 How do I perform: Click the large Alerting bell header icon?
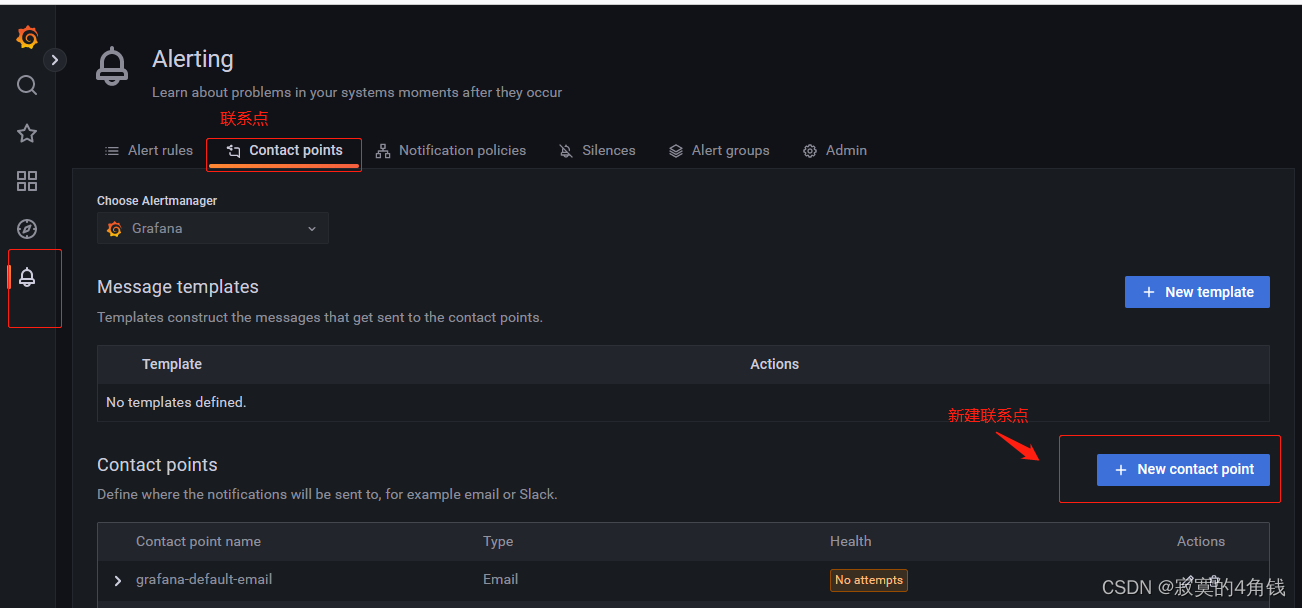click(x=112, y=66)
